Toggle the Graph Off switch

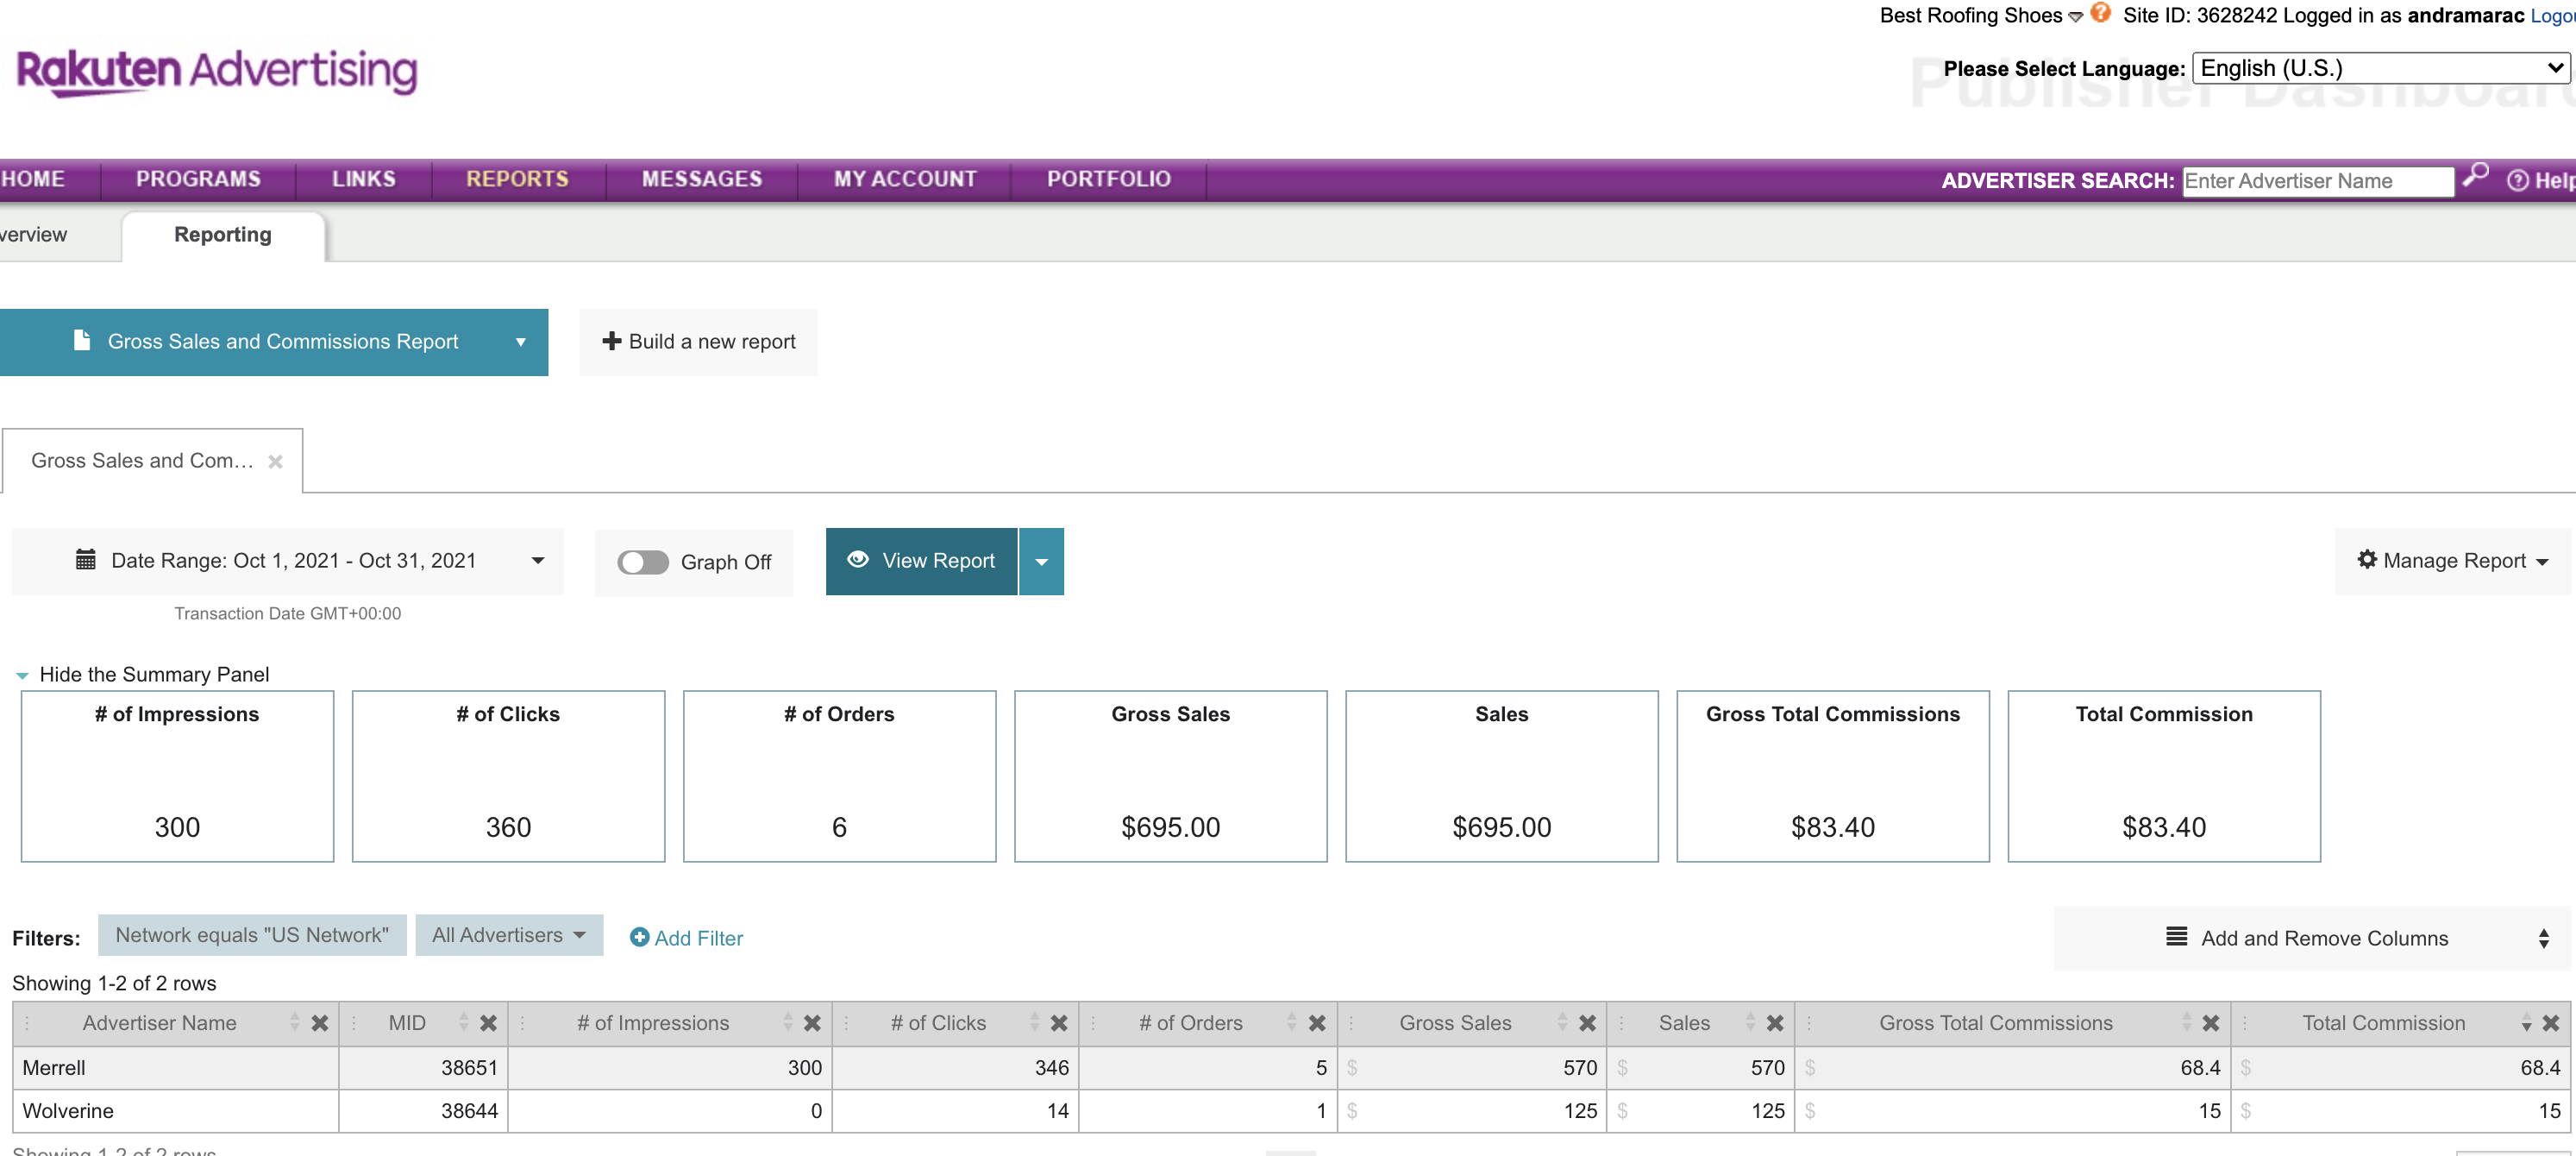(x=642, y=562)
